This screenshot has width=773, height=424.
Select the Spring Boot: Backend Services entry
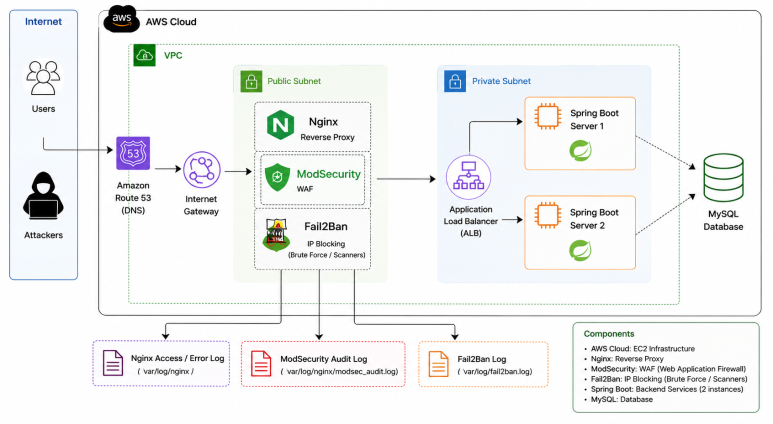tap(667, 389)
